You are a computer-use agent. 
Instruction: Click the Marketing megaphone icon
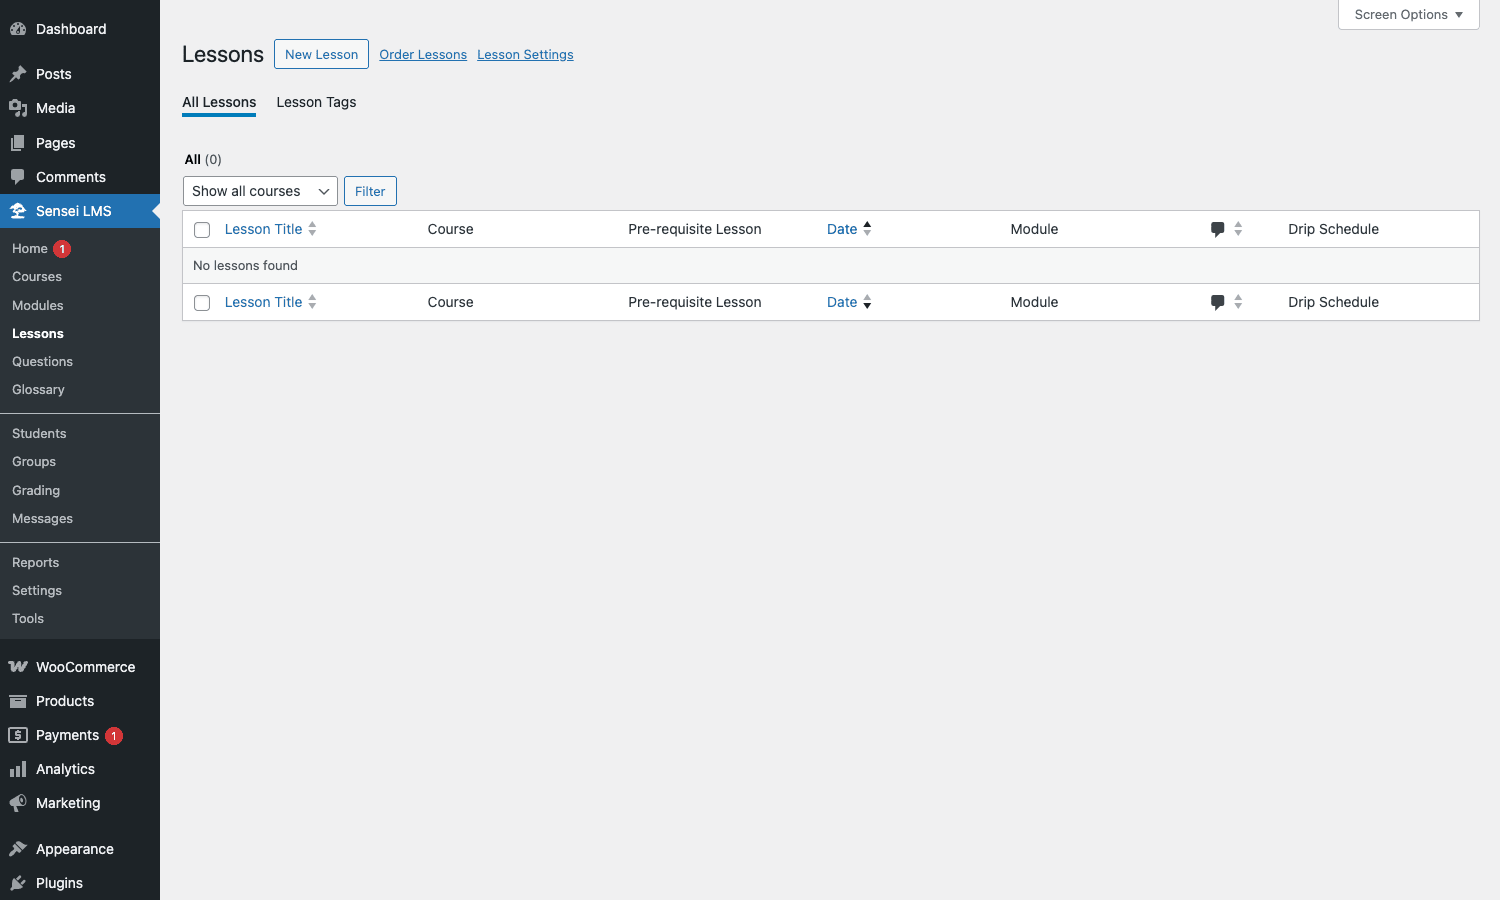point(18,803)
